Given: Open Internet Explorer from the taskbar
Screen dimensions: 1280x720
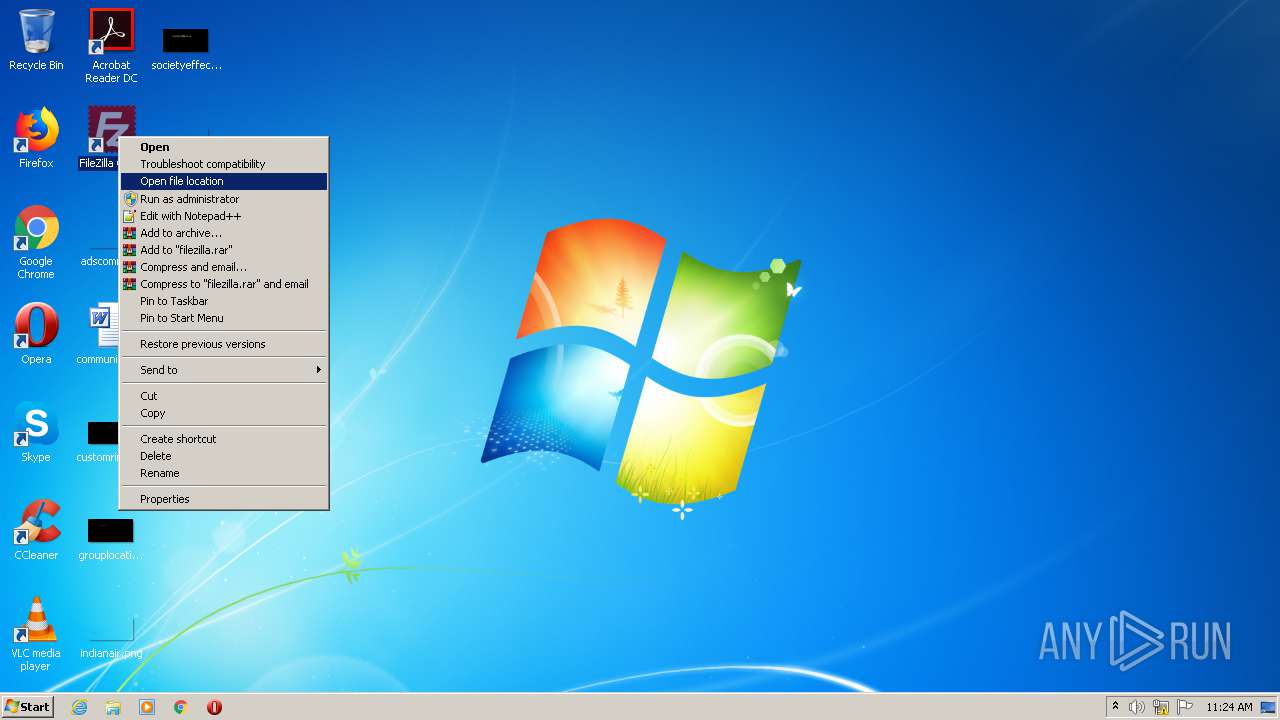Looking at the screenshot, I should point(79,707).
